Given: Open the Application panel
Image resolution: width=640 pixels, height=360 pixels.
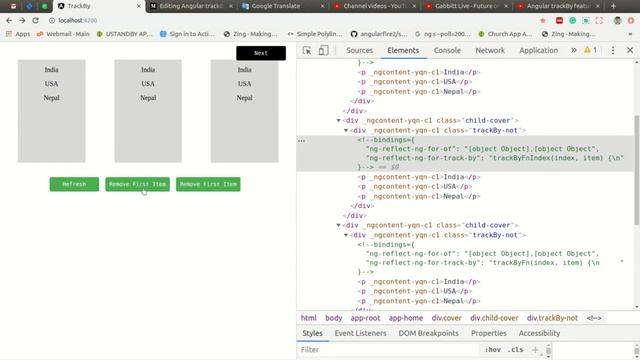Looking at the screenshot, I should pyautogui.click(x=538, y=50).
